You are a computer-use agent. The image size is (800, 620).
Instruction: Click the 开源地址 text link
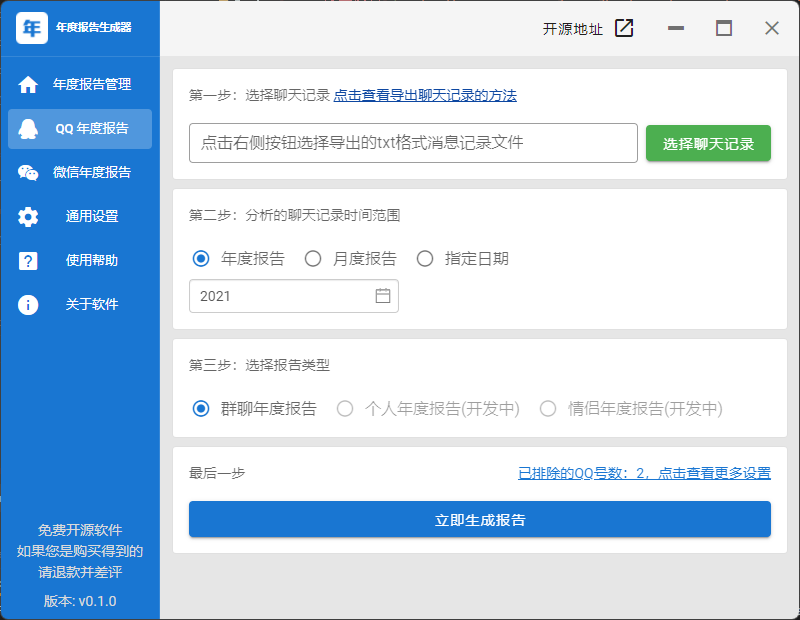(572, 29)
